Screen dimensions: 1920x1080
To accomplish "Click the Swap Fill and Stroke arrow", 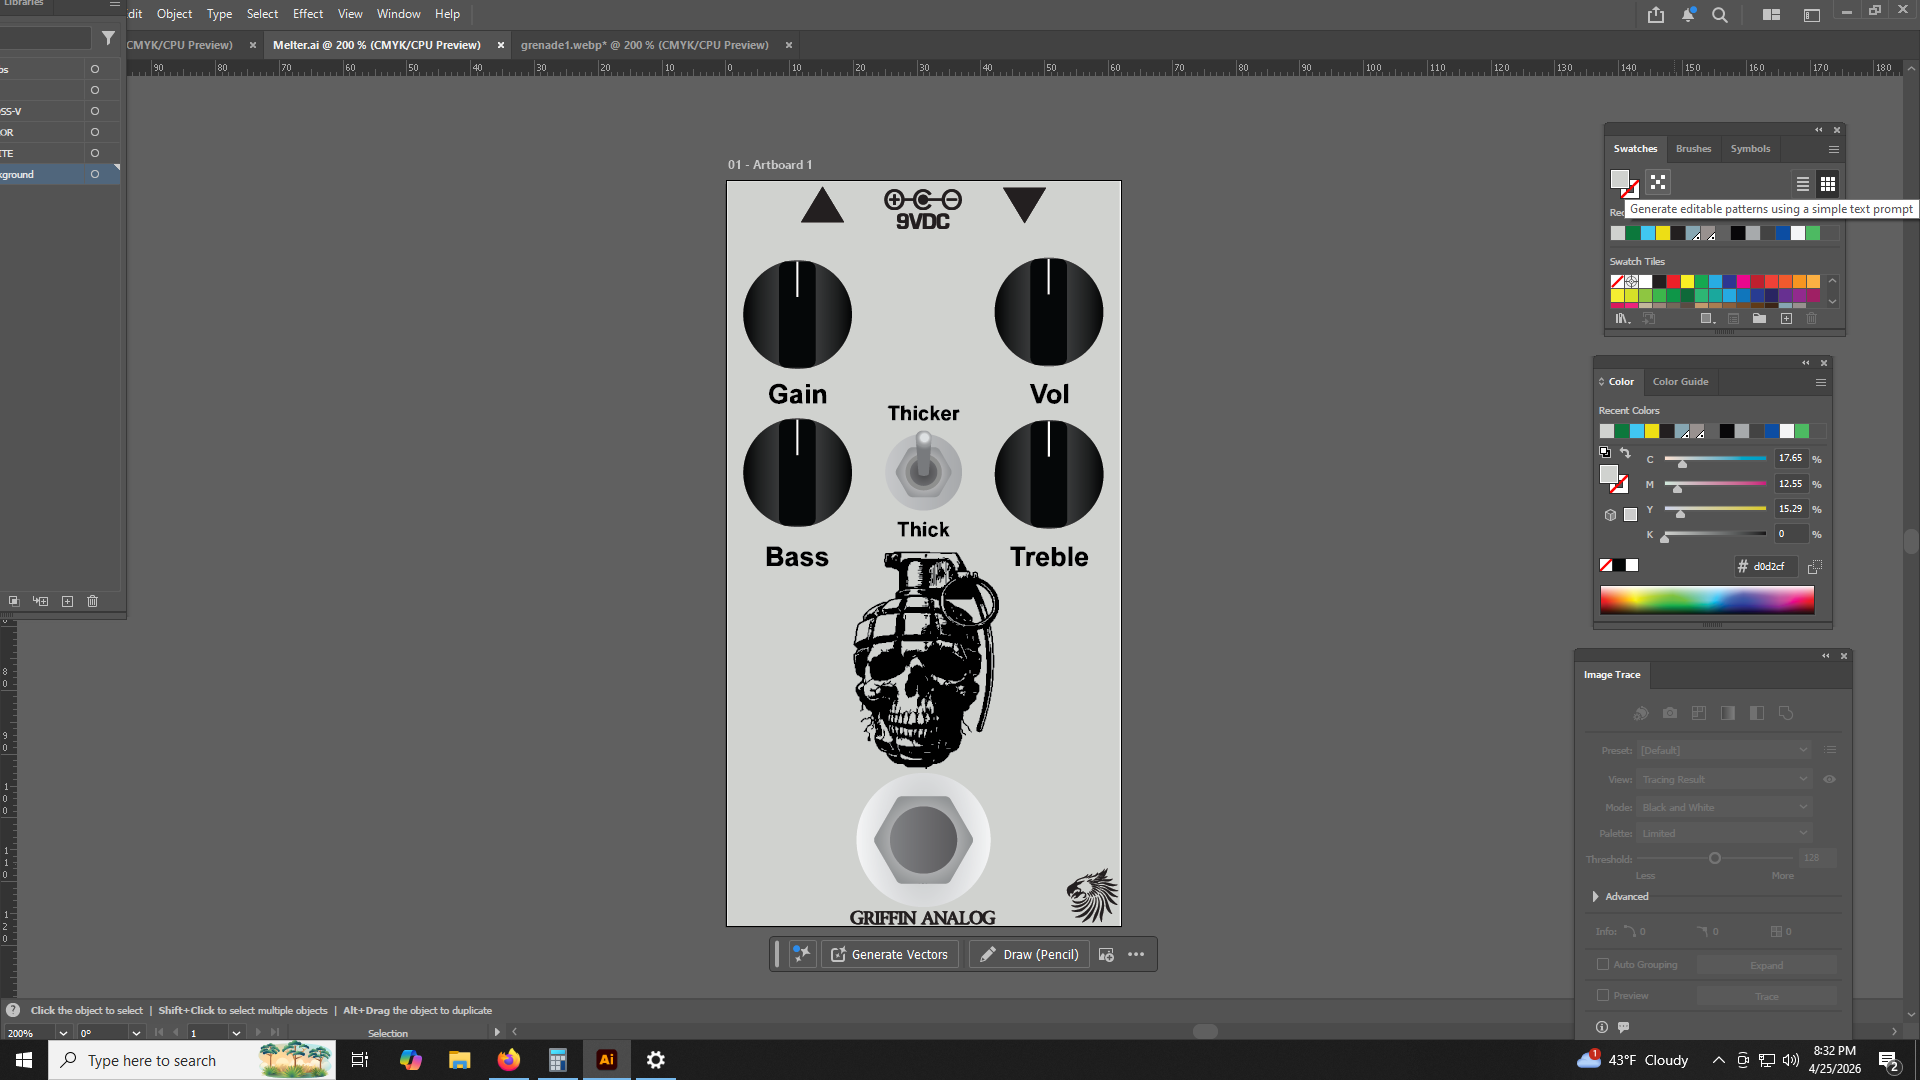I will click(1625, 453).
